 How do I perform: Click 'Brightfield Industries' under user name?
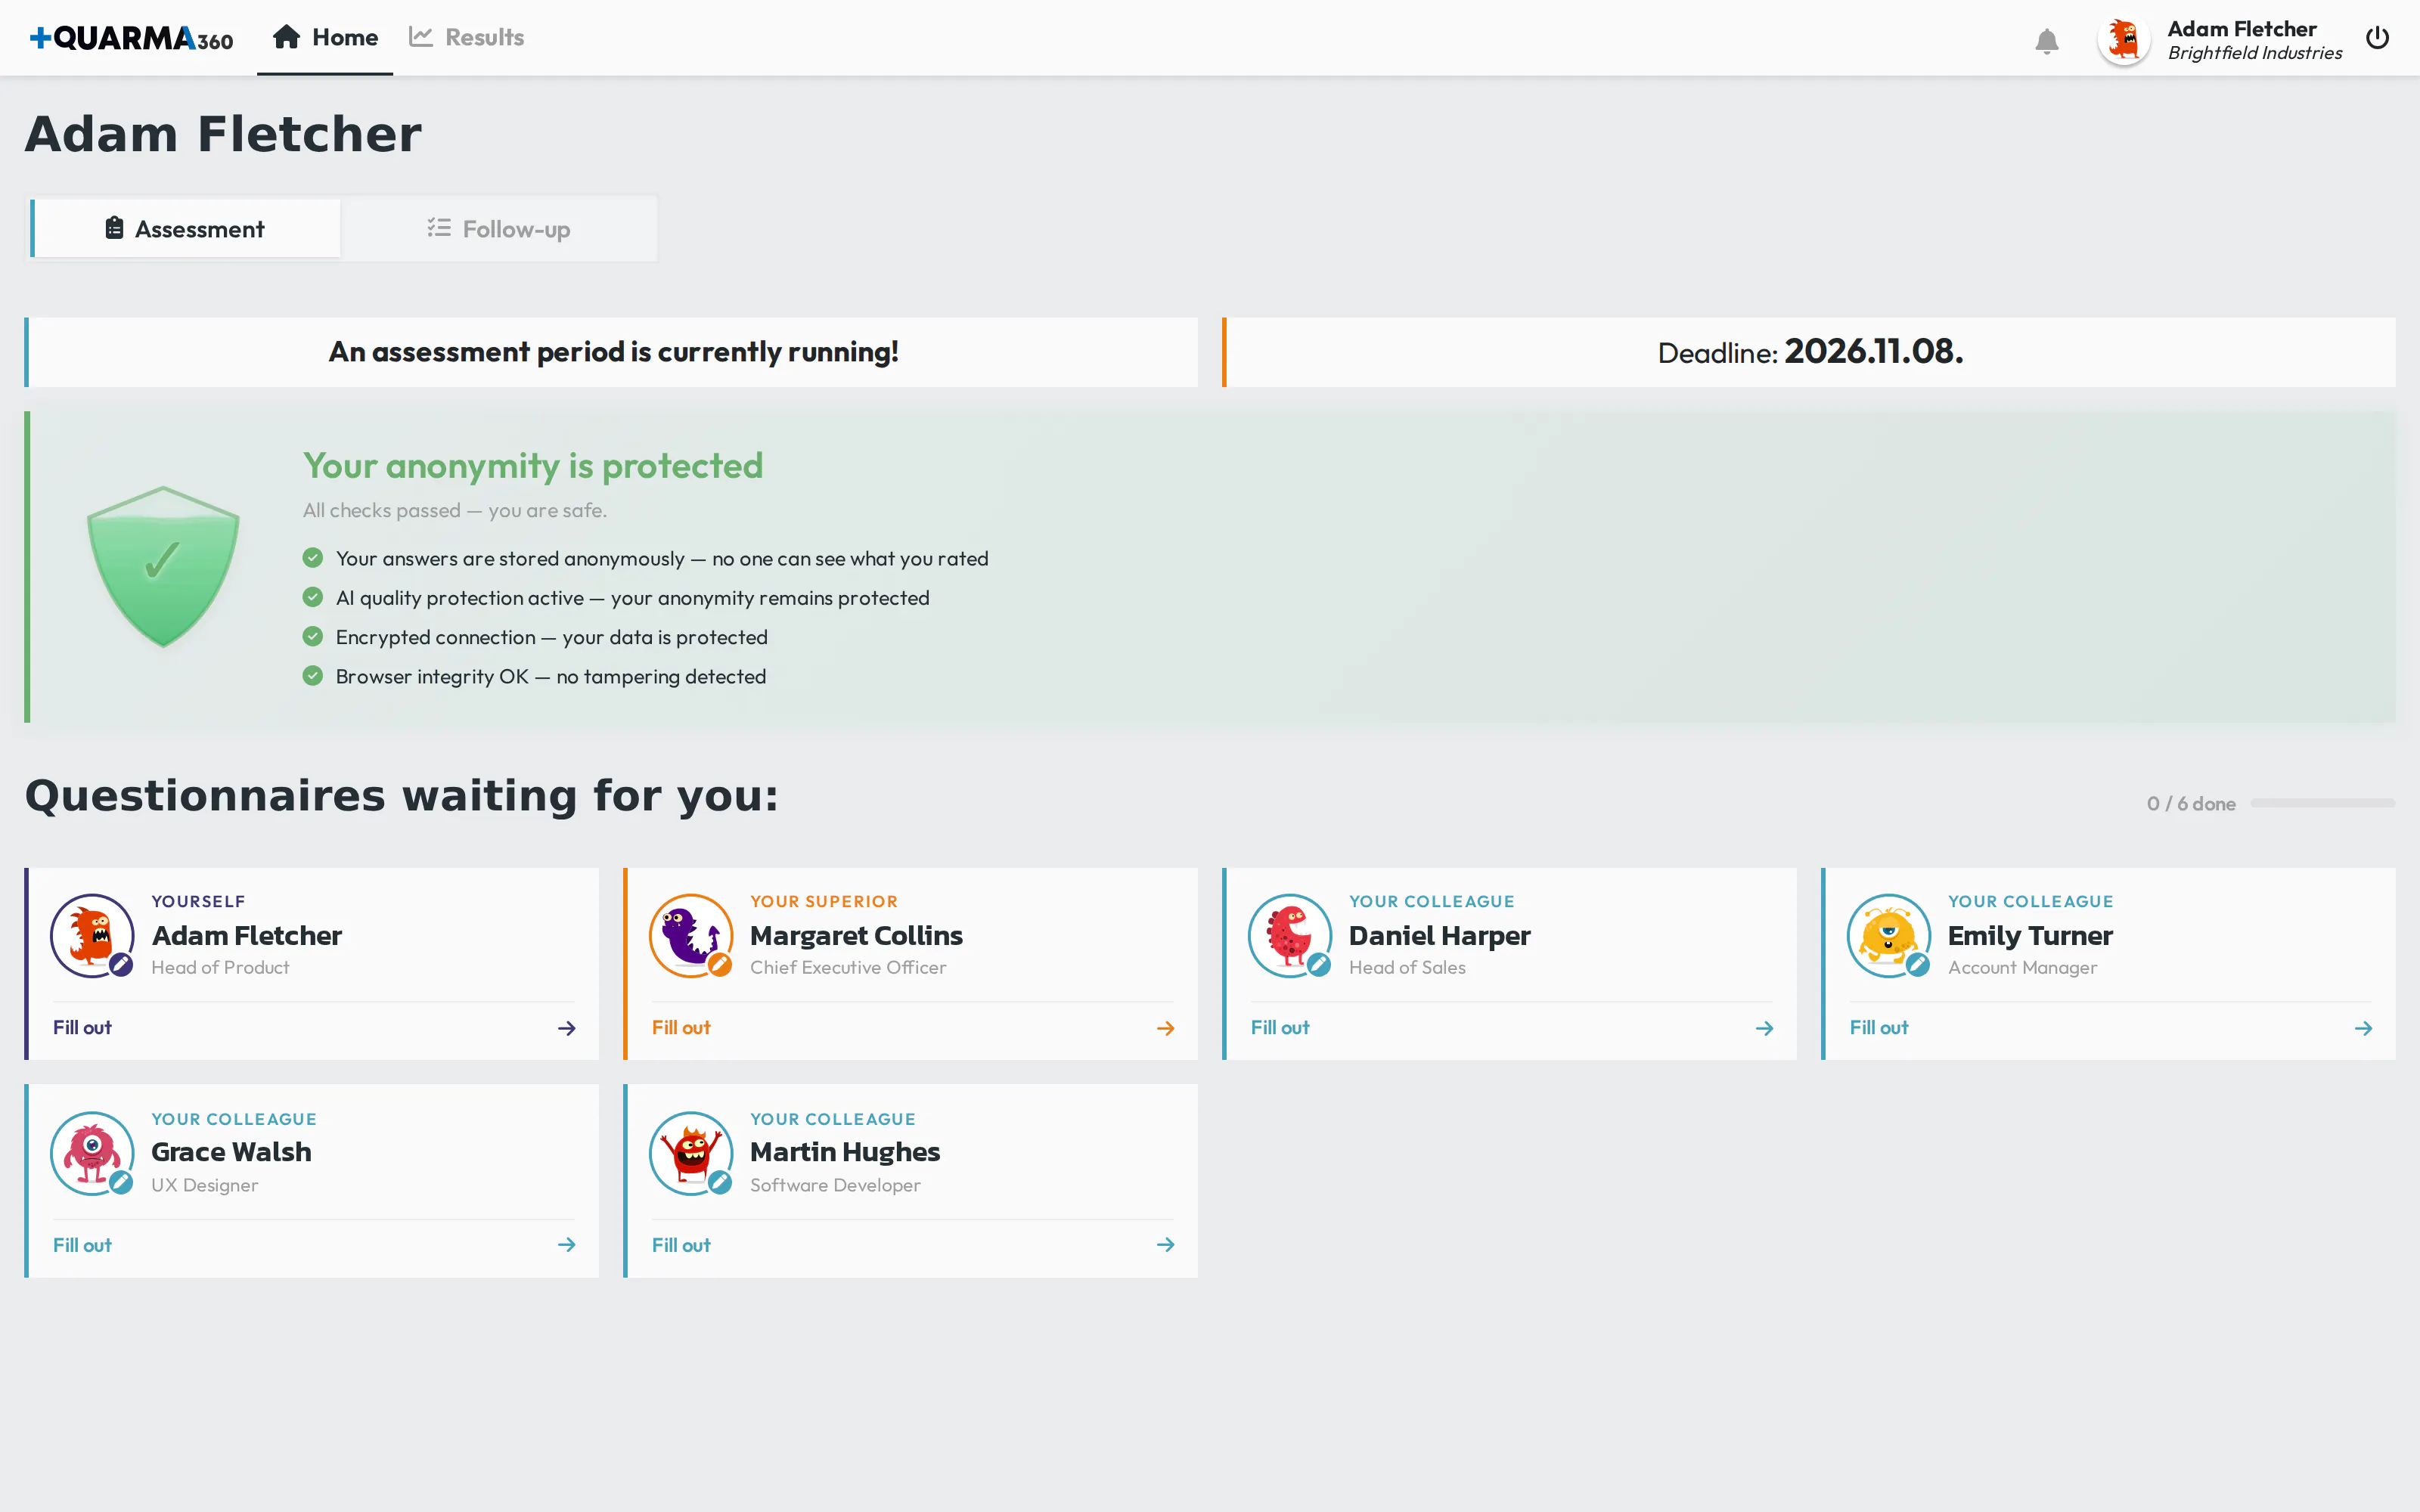tap(2255, 53)
